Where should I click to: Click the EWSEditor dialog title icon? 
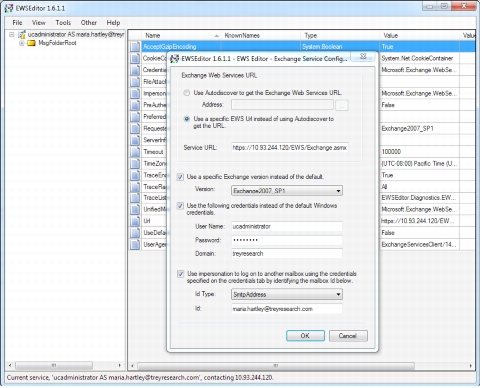coord(174,59)
